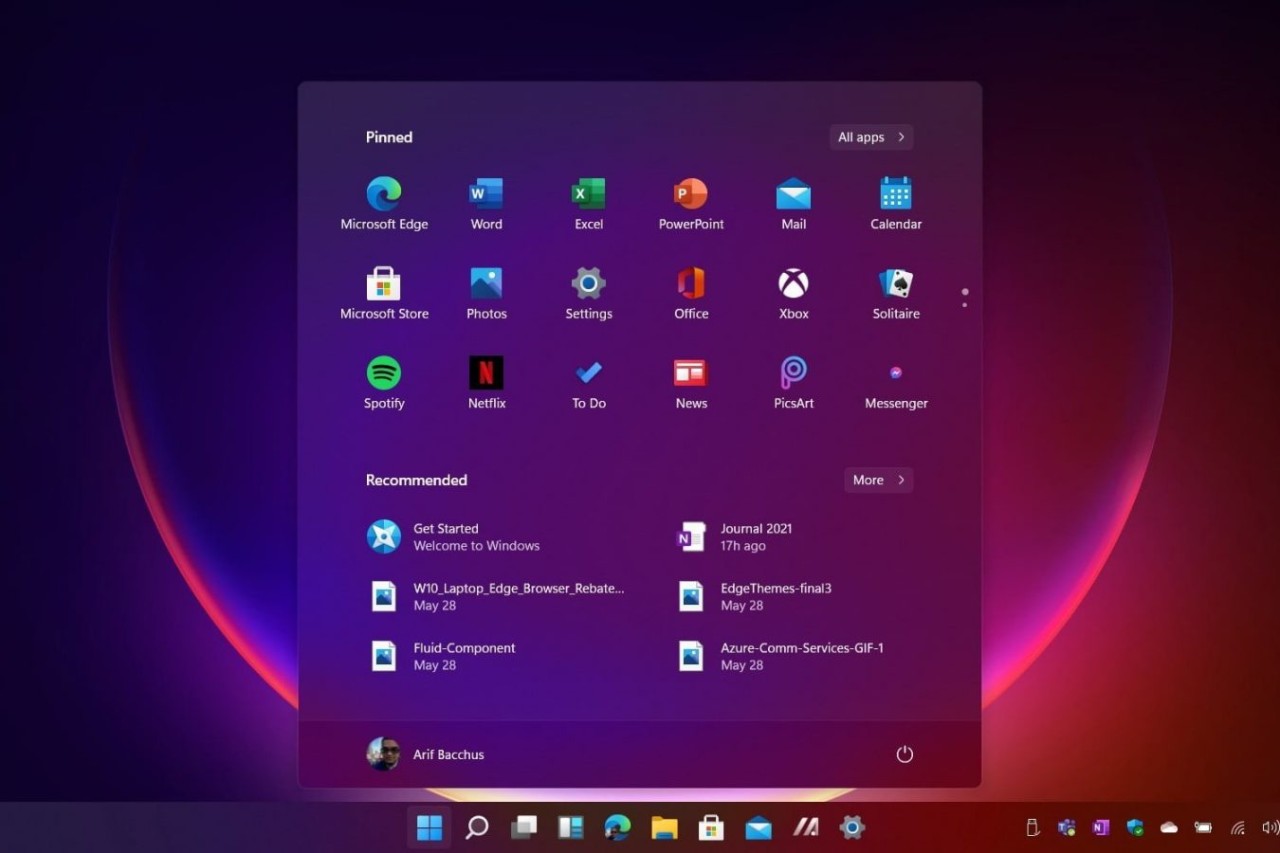Click the power button in the Start menu
The image size is (1280, 853).
(x=904, y=755)
